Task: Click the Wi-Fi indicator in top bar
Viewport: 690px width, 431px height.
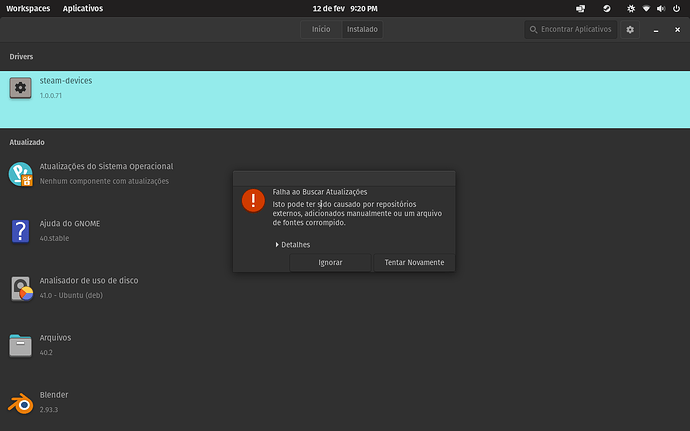Action: tap(646, 8)
